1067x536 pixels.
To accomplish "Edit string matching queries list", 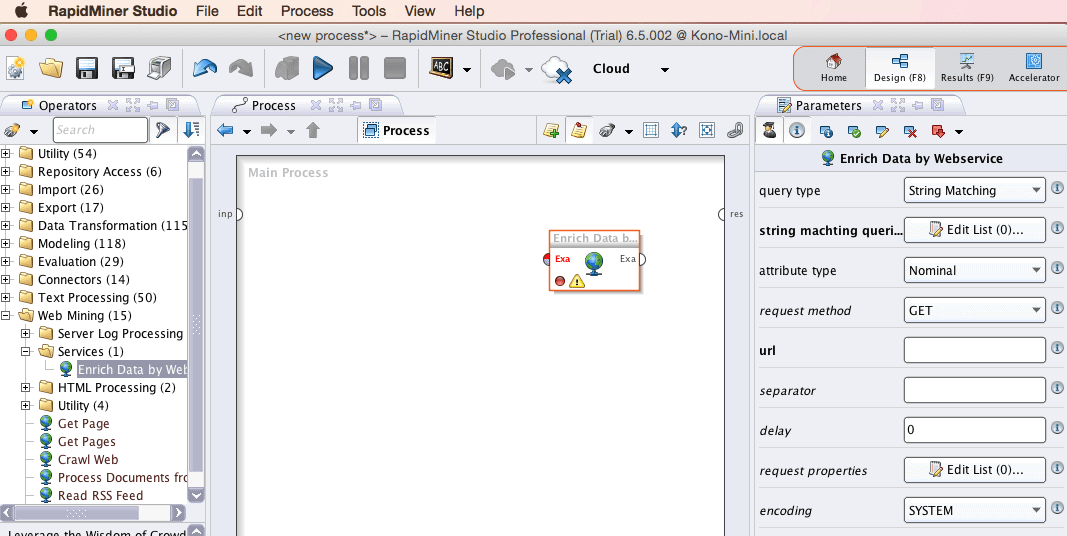I will tap(974, 230).
